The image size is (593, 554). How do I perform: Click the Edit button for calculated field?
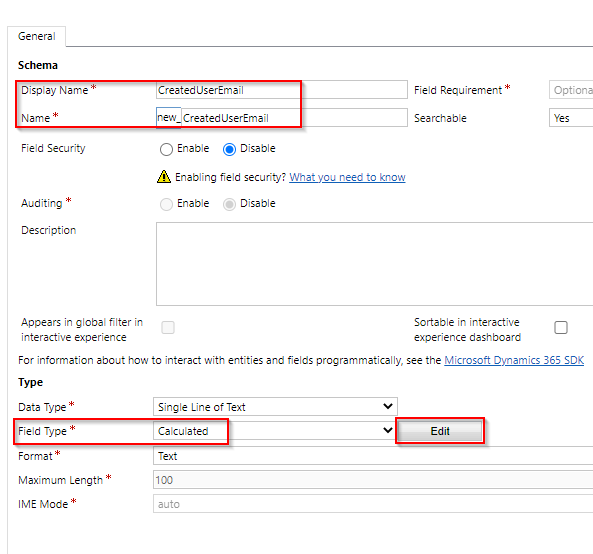click(440, 431)
